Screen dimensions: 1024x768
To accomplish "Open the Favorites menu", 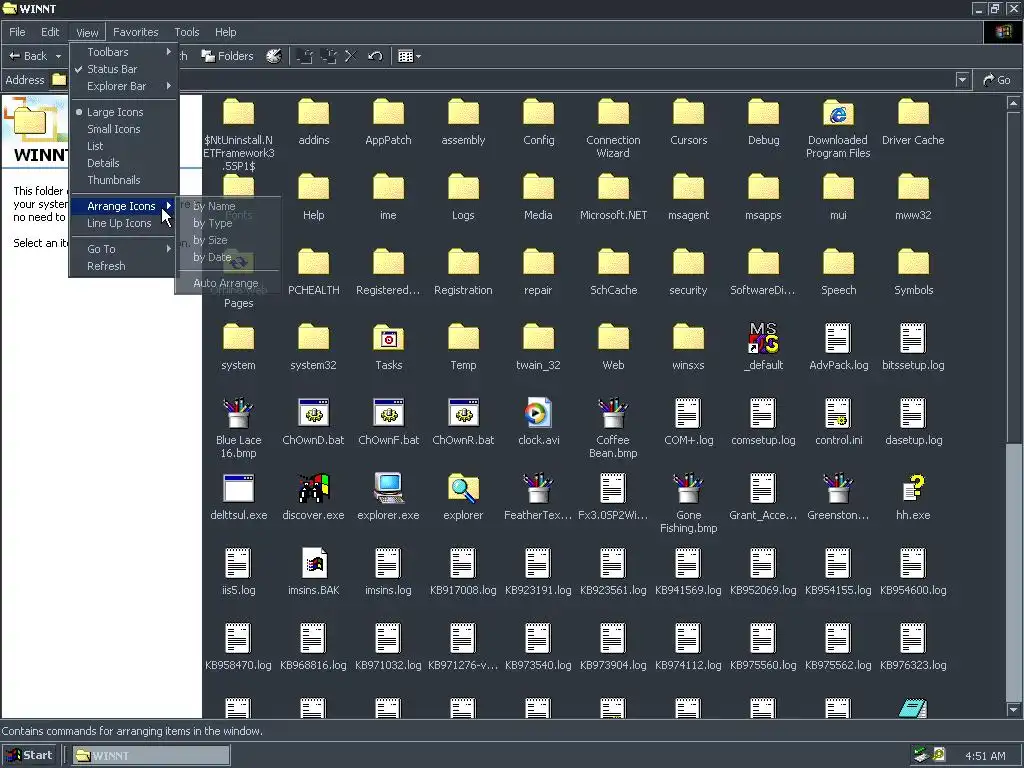I will tap(135, 32).
